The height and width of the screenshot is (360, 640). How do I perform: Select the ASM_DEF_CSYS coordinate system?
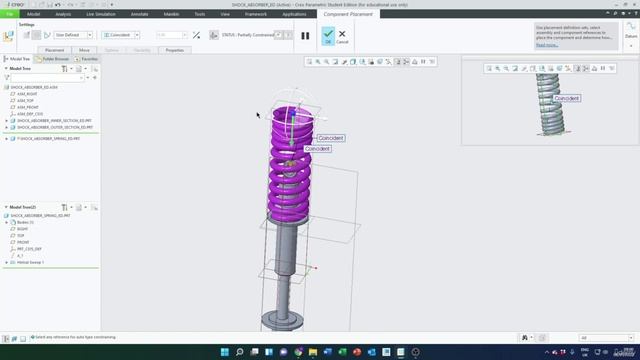click(29, 114)
